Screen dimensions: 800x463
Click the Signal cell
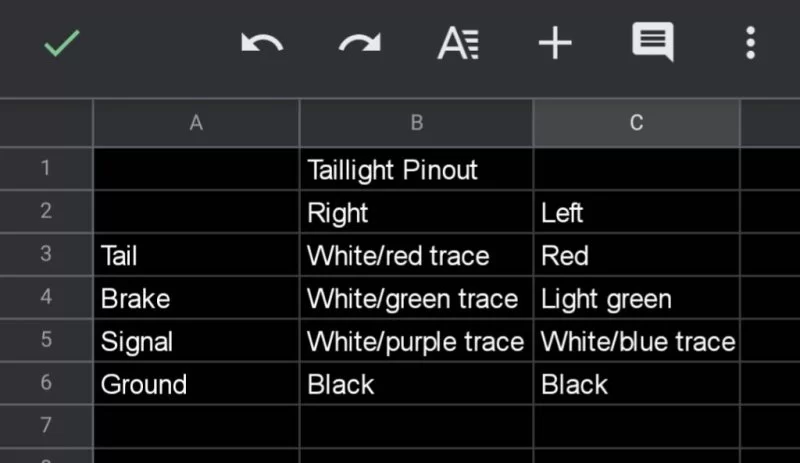196,342
